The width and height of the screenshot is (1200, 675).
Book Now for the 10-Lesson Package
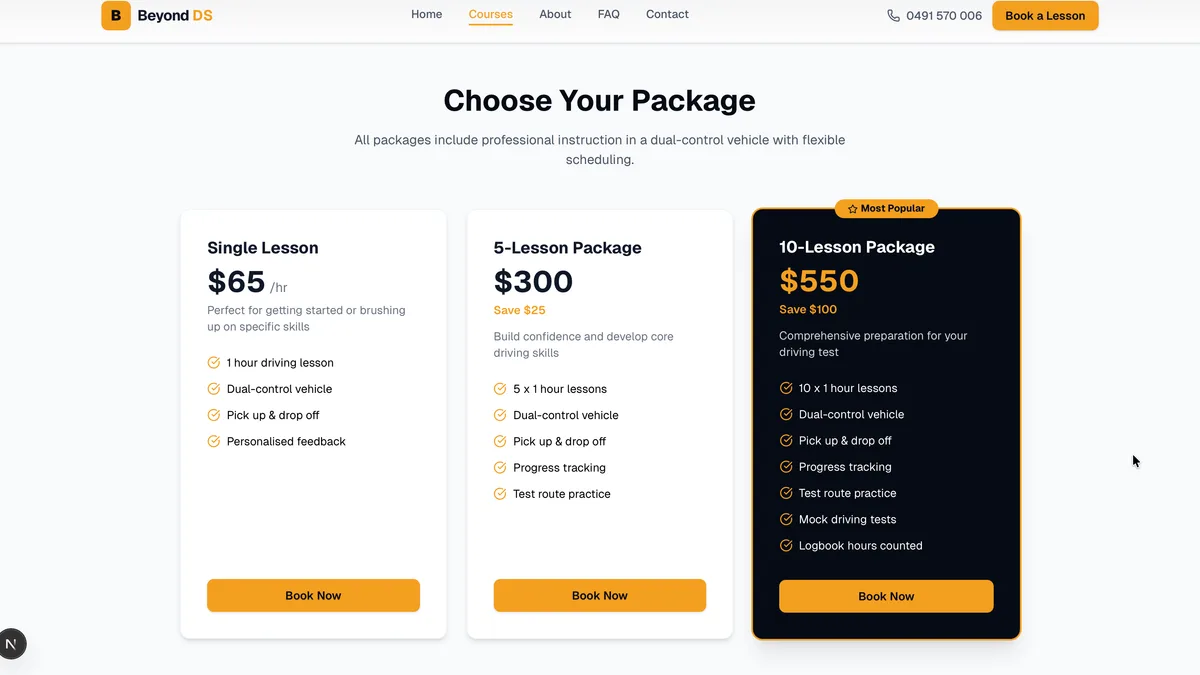[x=886, y=596]
